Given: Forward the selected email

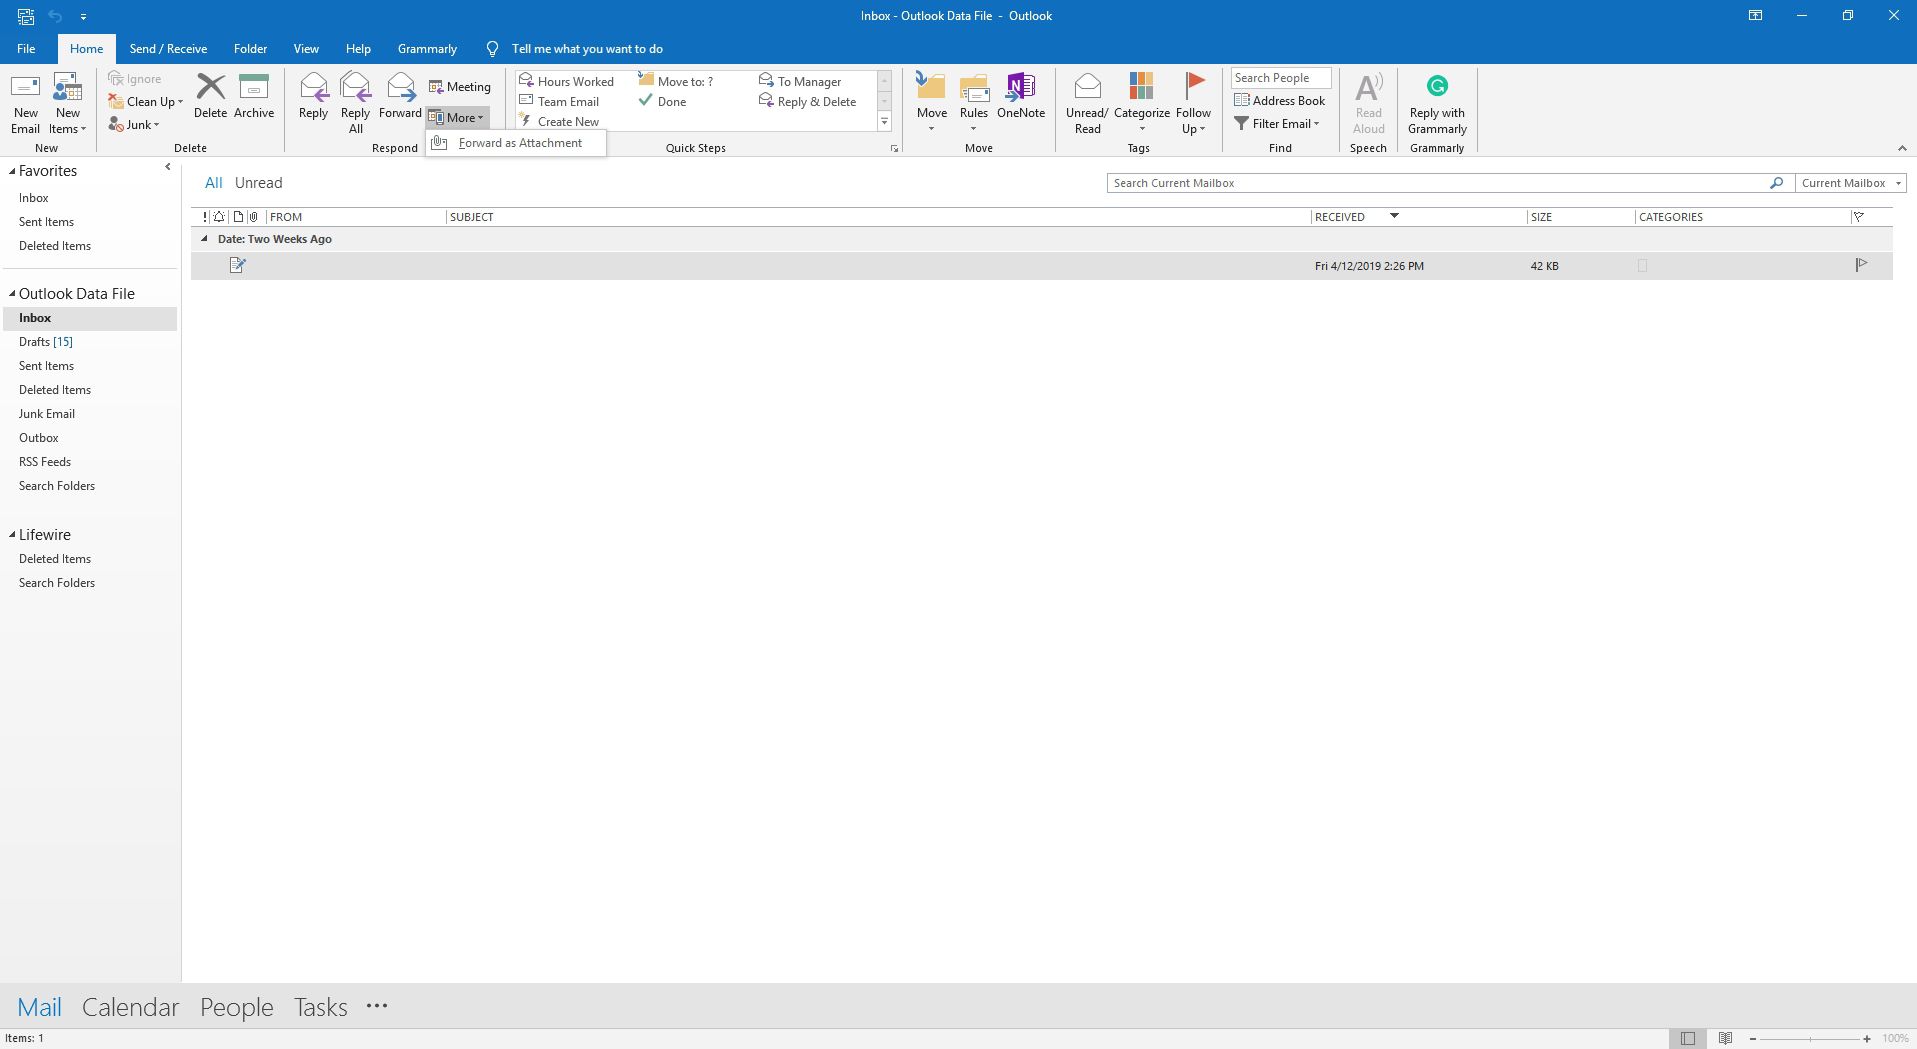Looking at the screenshot, I should click(x=400, y=96).
